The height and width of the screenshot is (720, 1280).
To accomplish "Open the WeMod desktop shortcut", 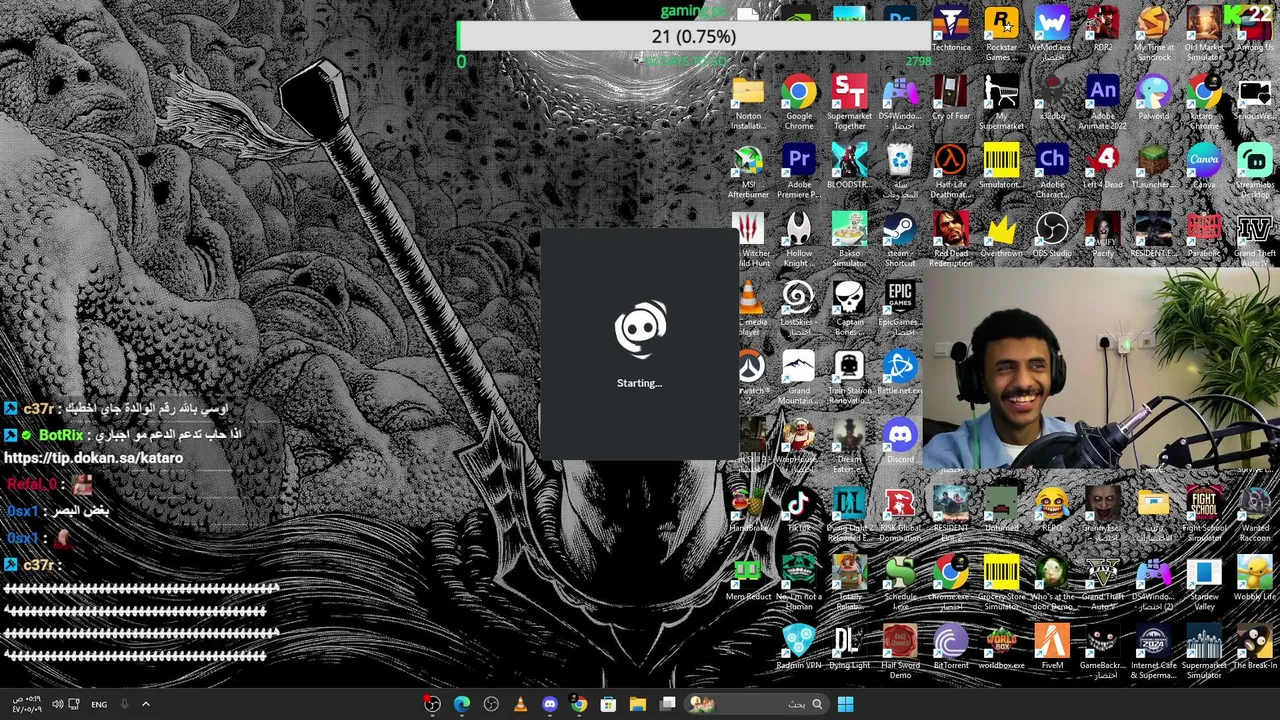I will click(1052, 32).
